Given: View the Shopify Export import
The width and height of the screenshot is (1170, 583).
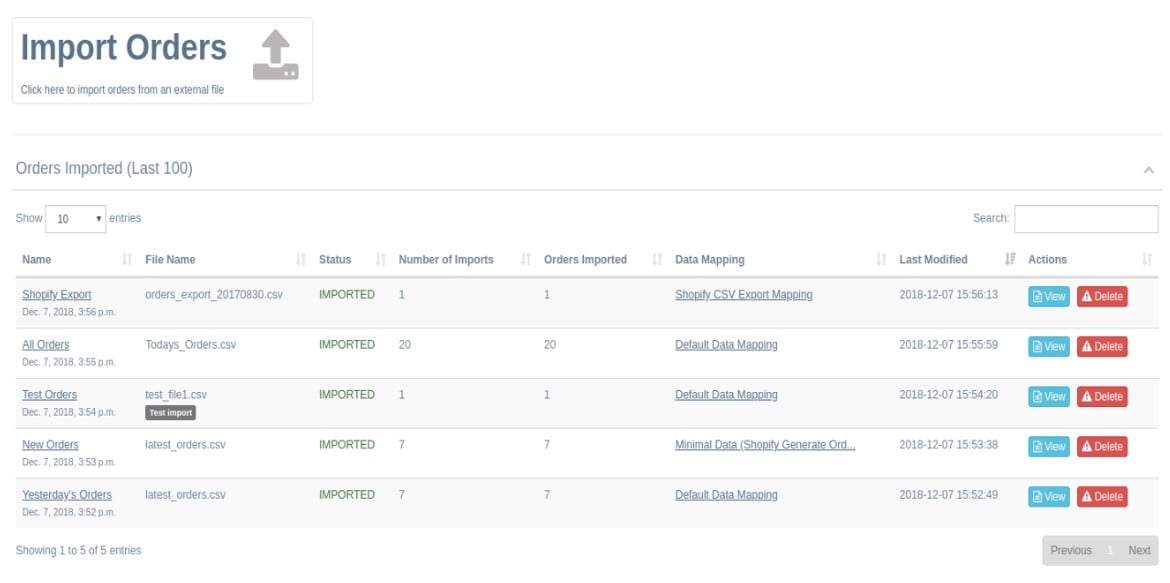Looking at the screenshot, I should (x=1048, y=296).
